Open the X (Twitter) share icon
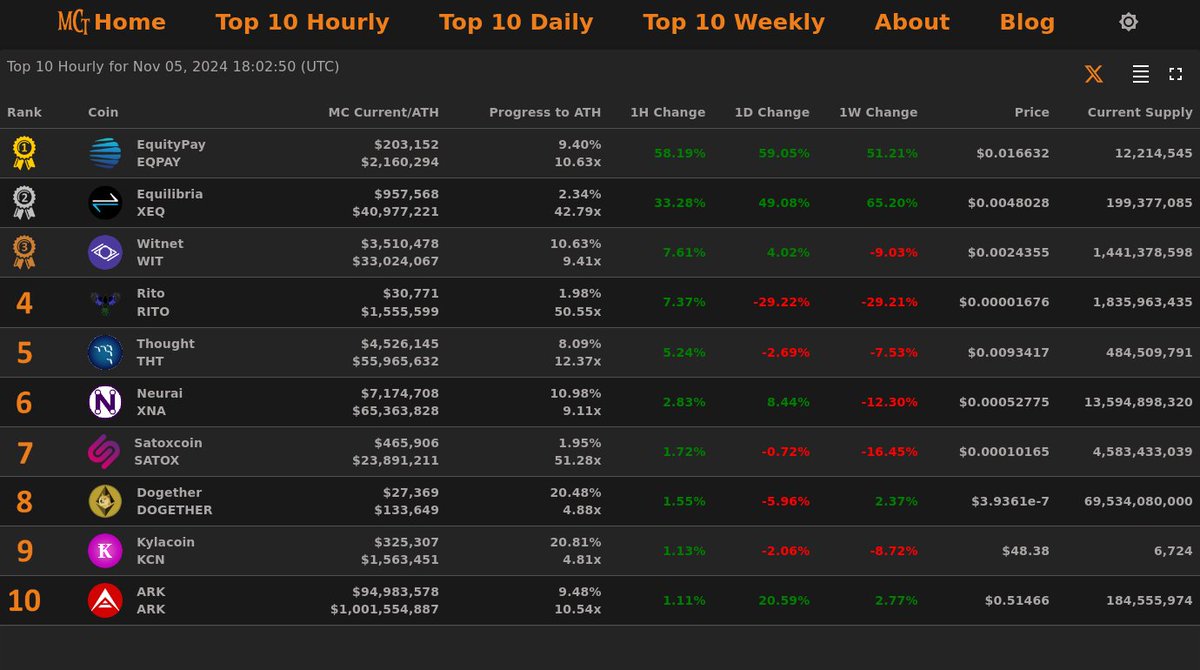The image size is (1200, 670). [1094, 74]
